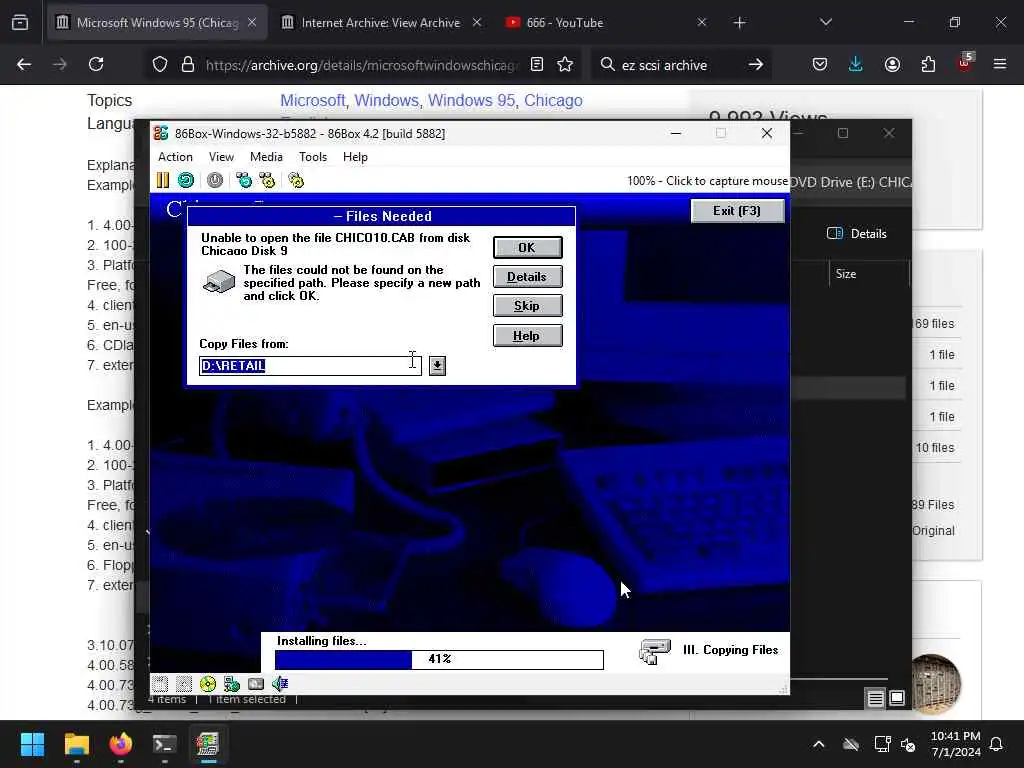Open the Chicago topic link

pos(553,101)
